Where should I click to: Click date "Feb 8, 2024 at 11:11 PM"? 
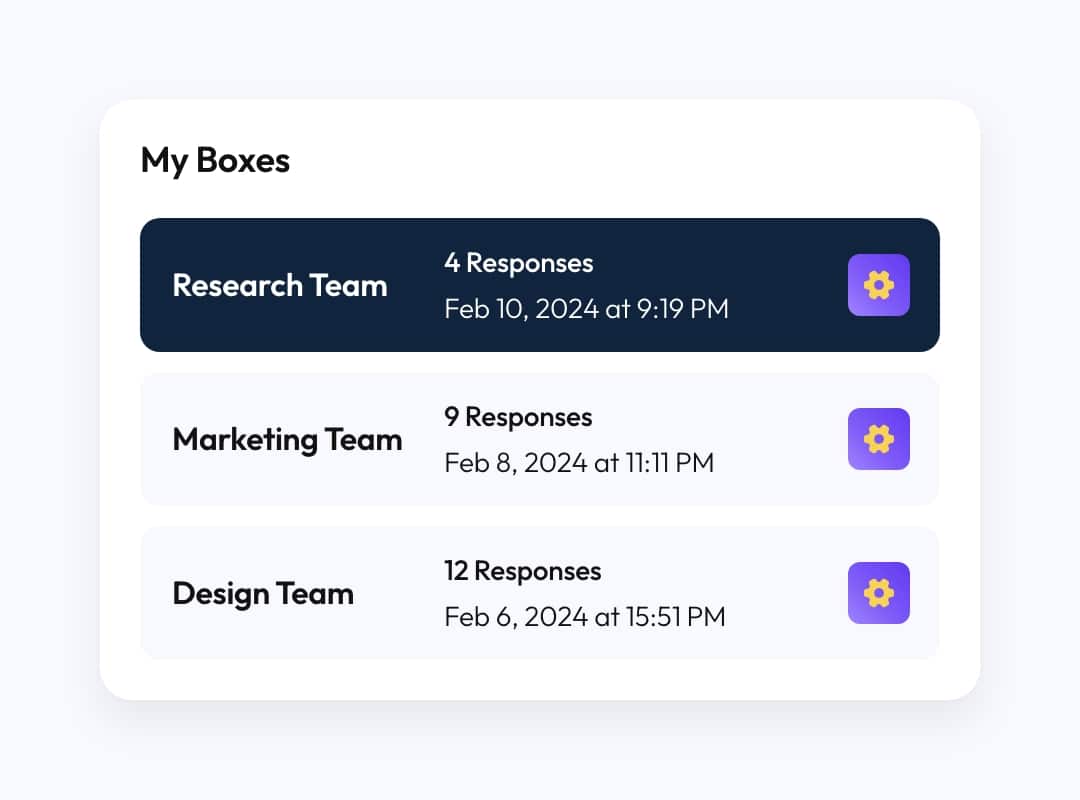(x=579, y=462)
